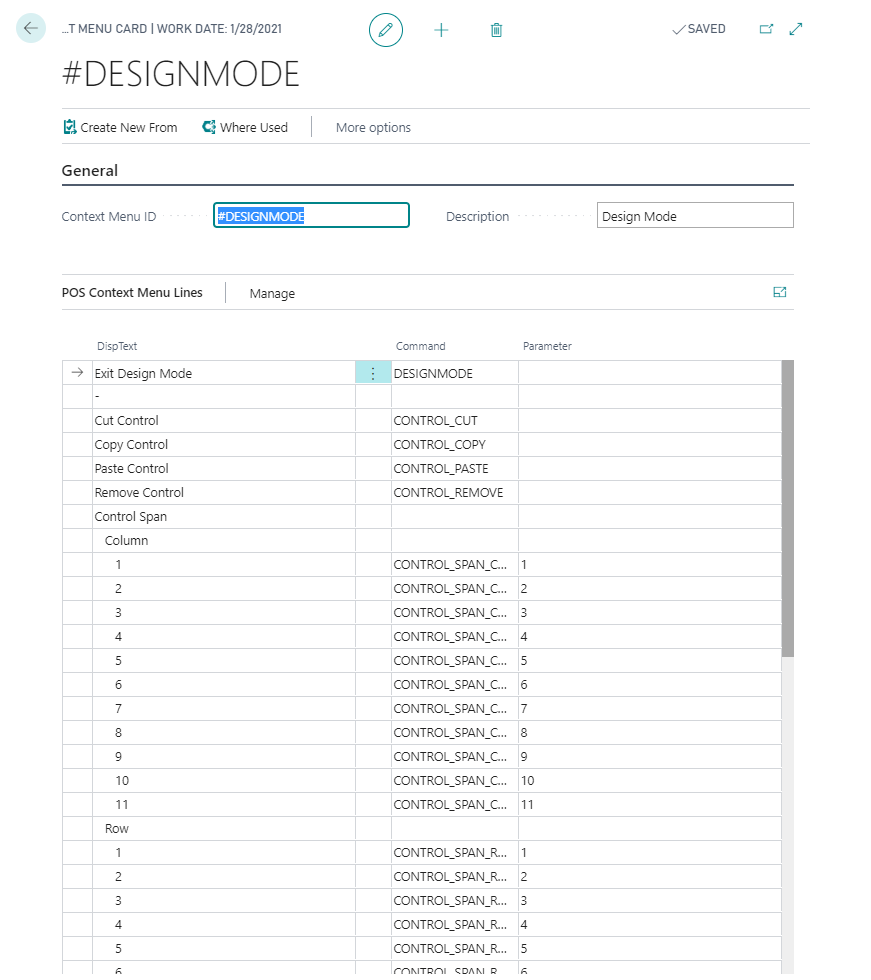Open page in new window icon

click(x=766, y=29)
